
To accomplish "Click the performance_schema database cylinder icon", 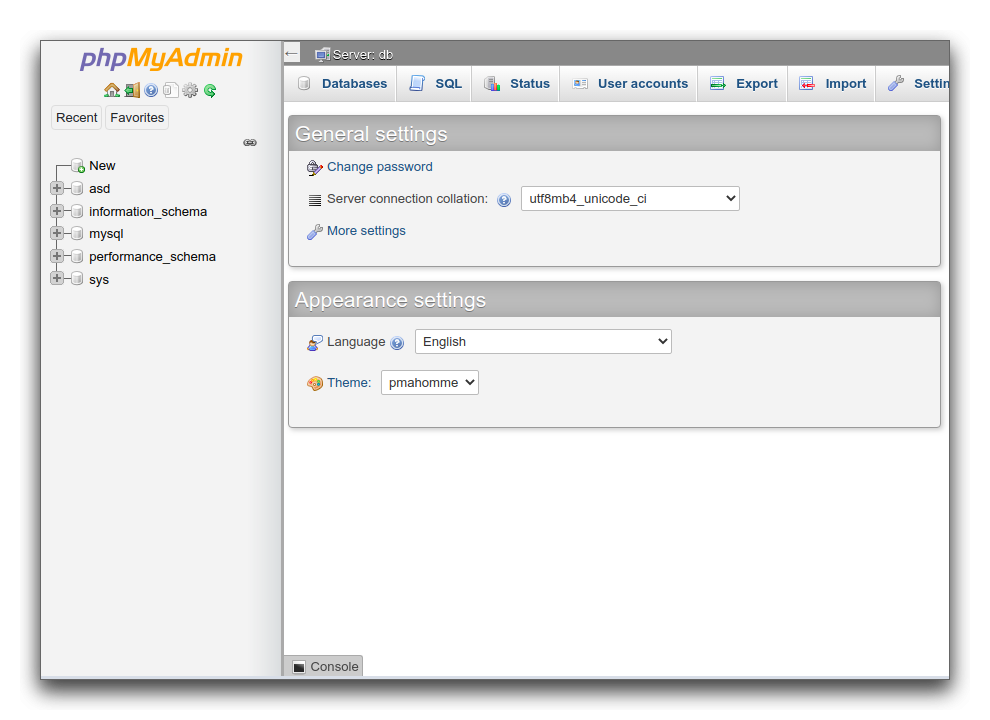I will (77, 256).
